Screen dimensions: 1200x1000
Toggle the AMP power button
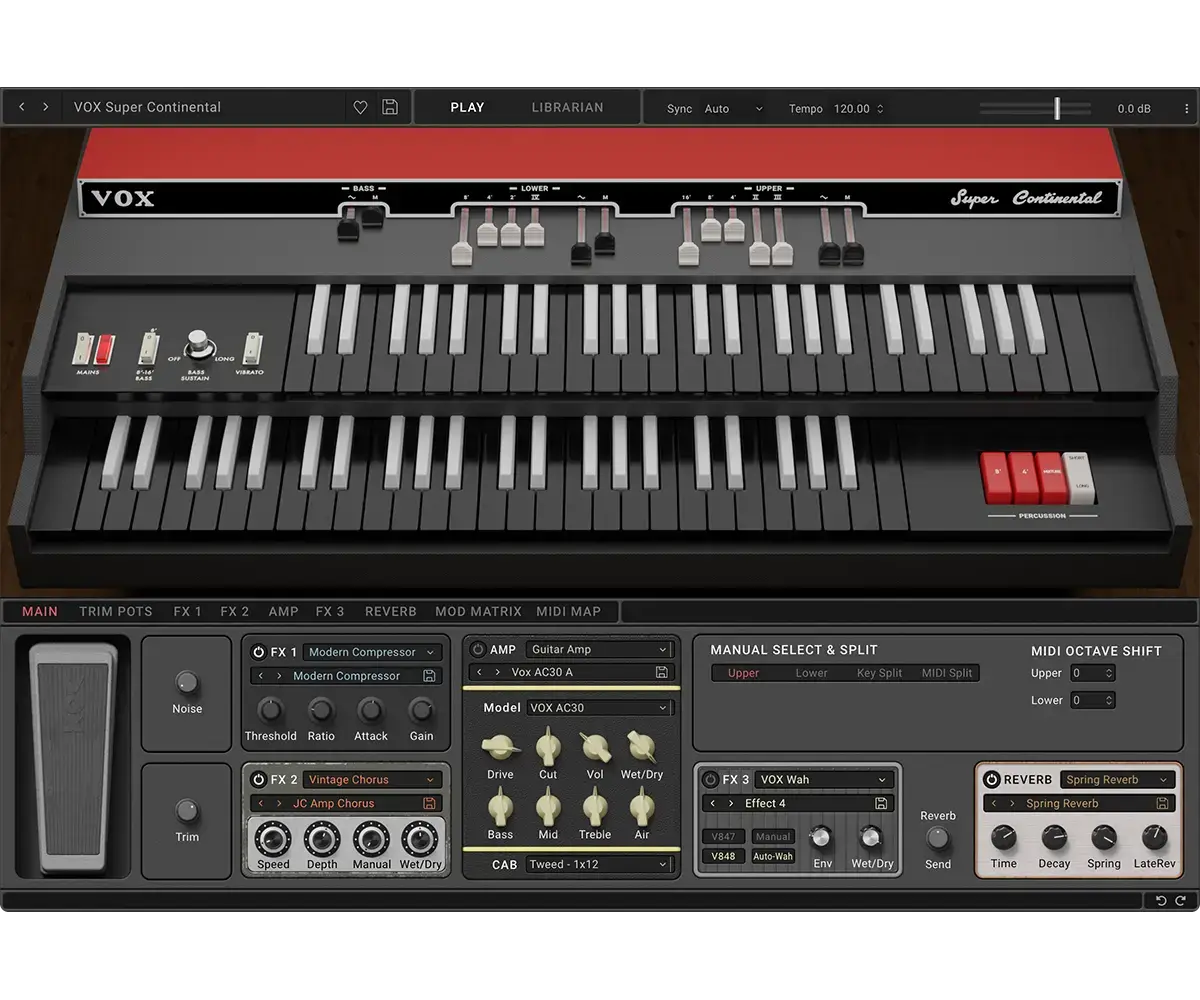pos(477,650)
